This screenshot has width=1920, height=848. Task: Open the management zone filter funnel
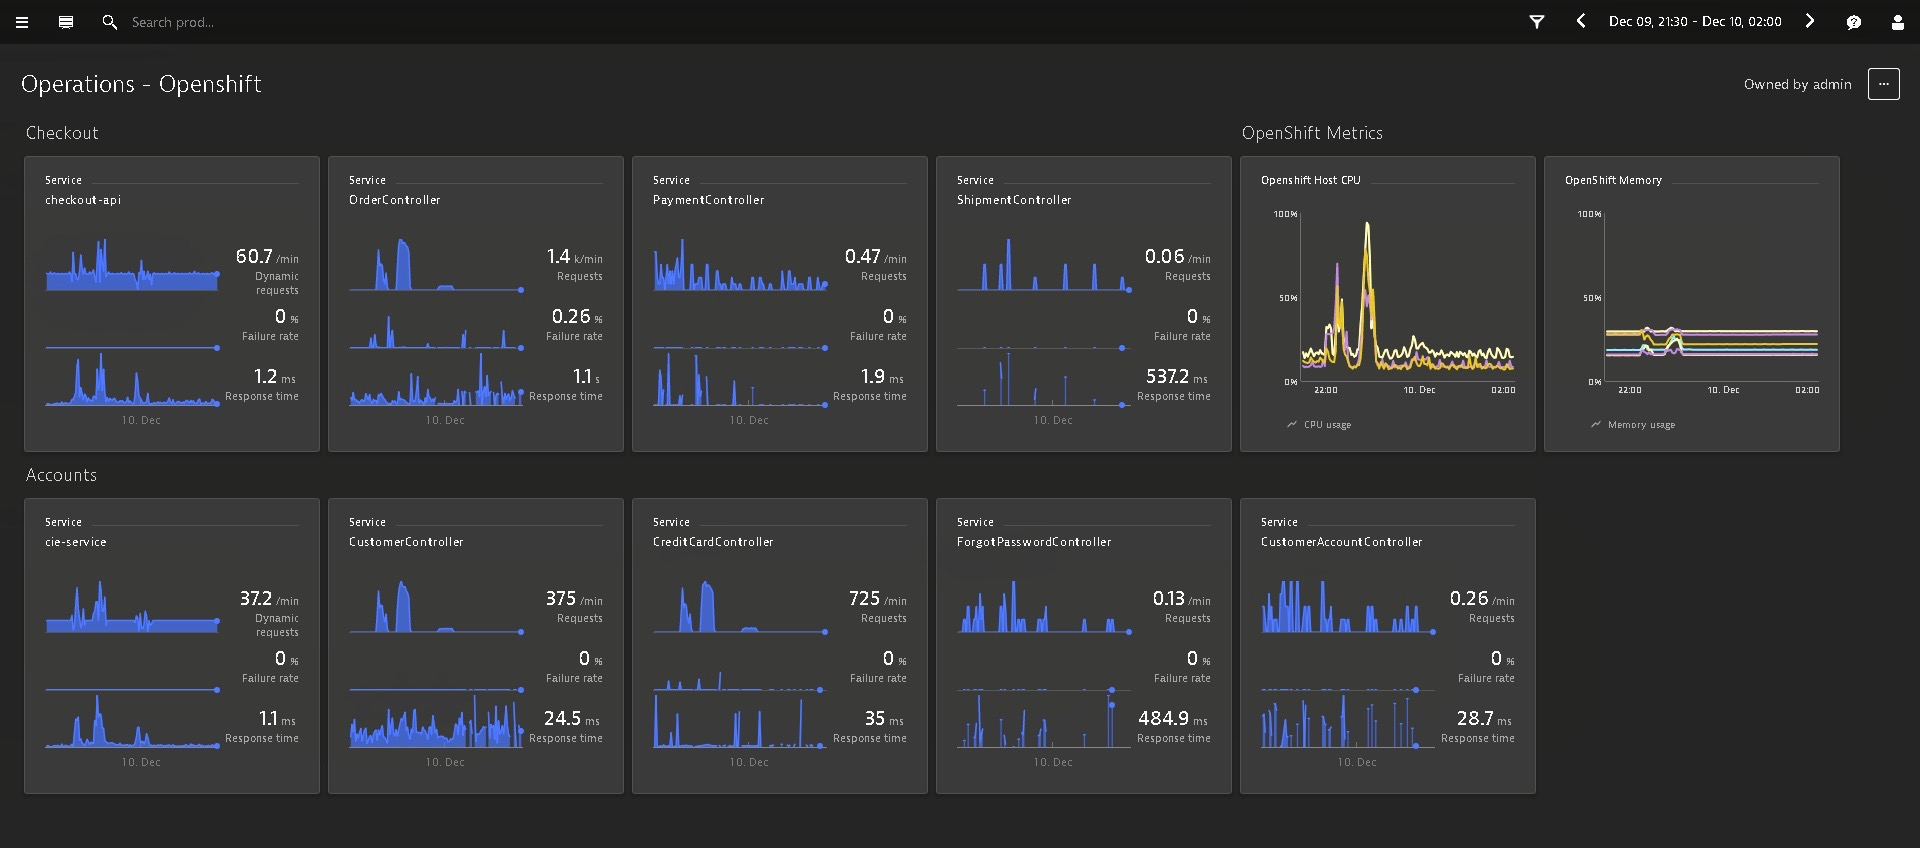coord(1537,22)
